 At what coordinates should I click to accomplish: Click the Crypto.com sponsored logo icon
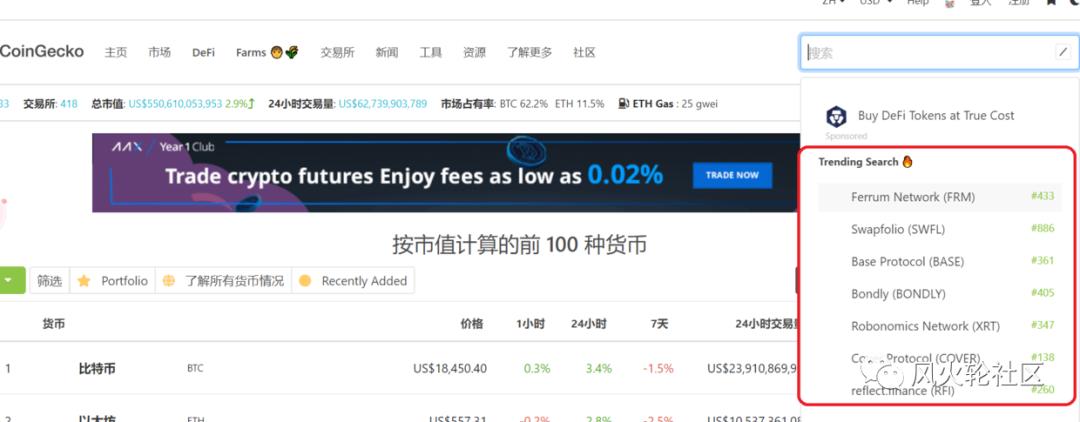tap(836, 116)
